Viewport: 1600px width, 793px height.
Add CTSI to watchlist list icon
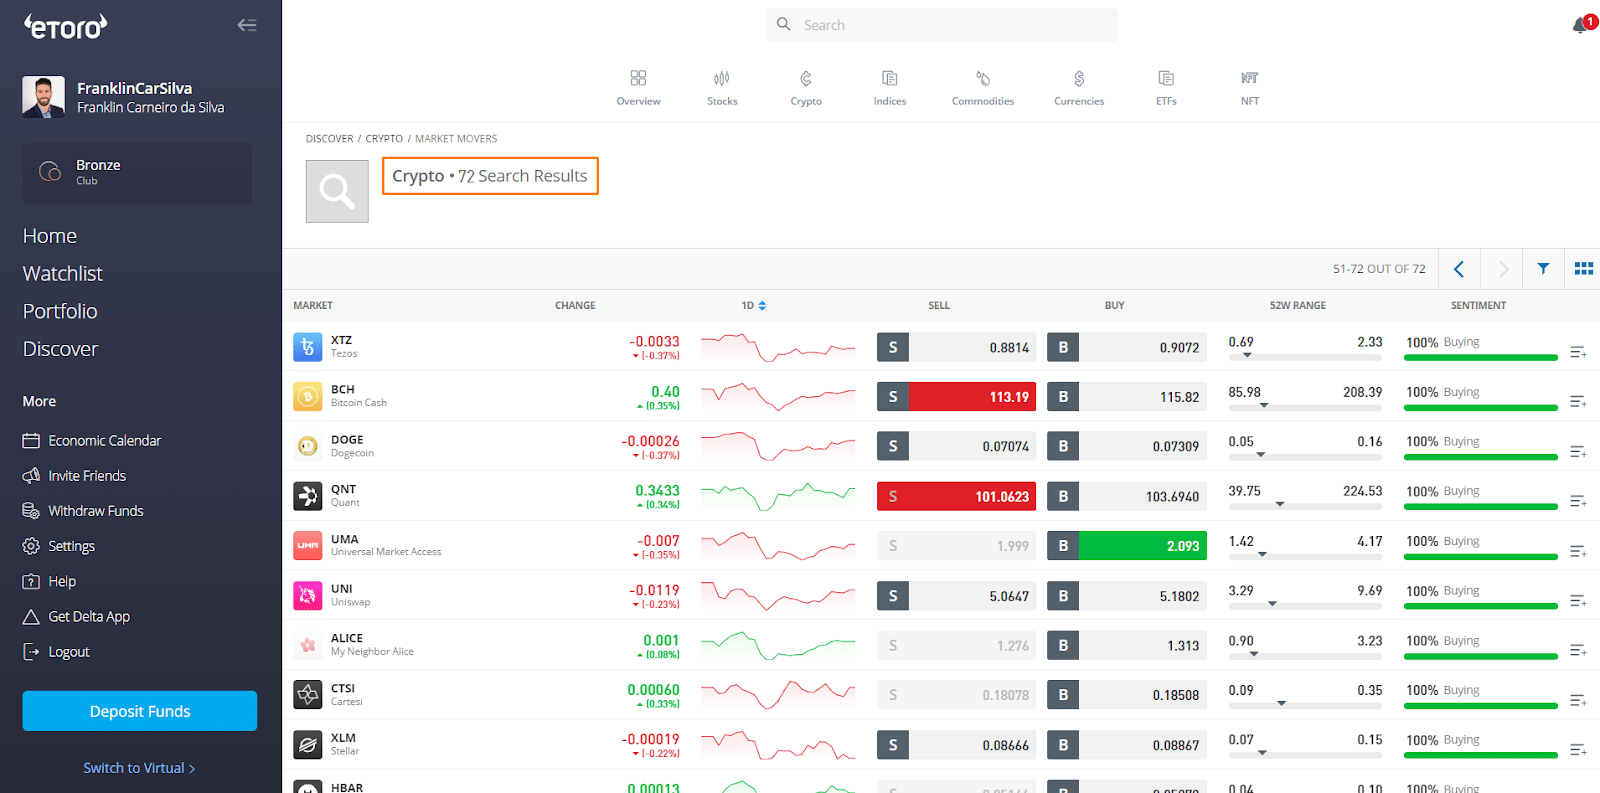coord(1578,700)
